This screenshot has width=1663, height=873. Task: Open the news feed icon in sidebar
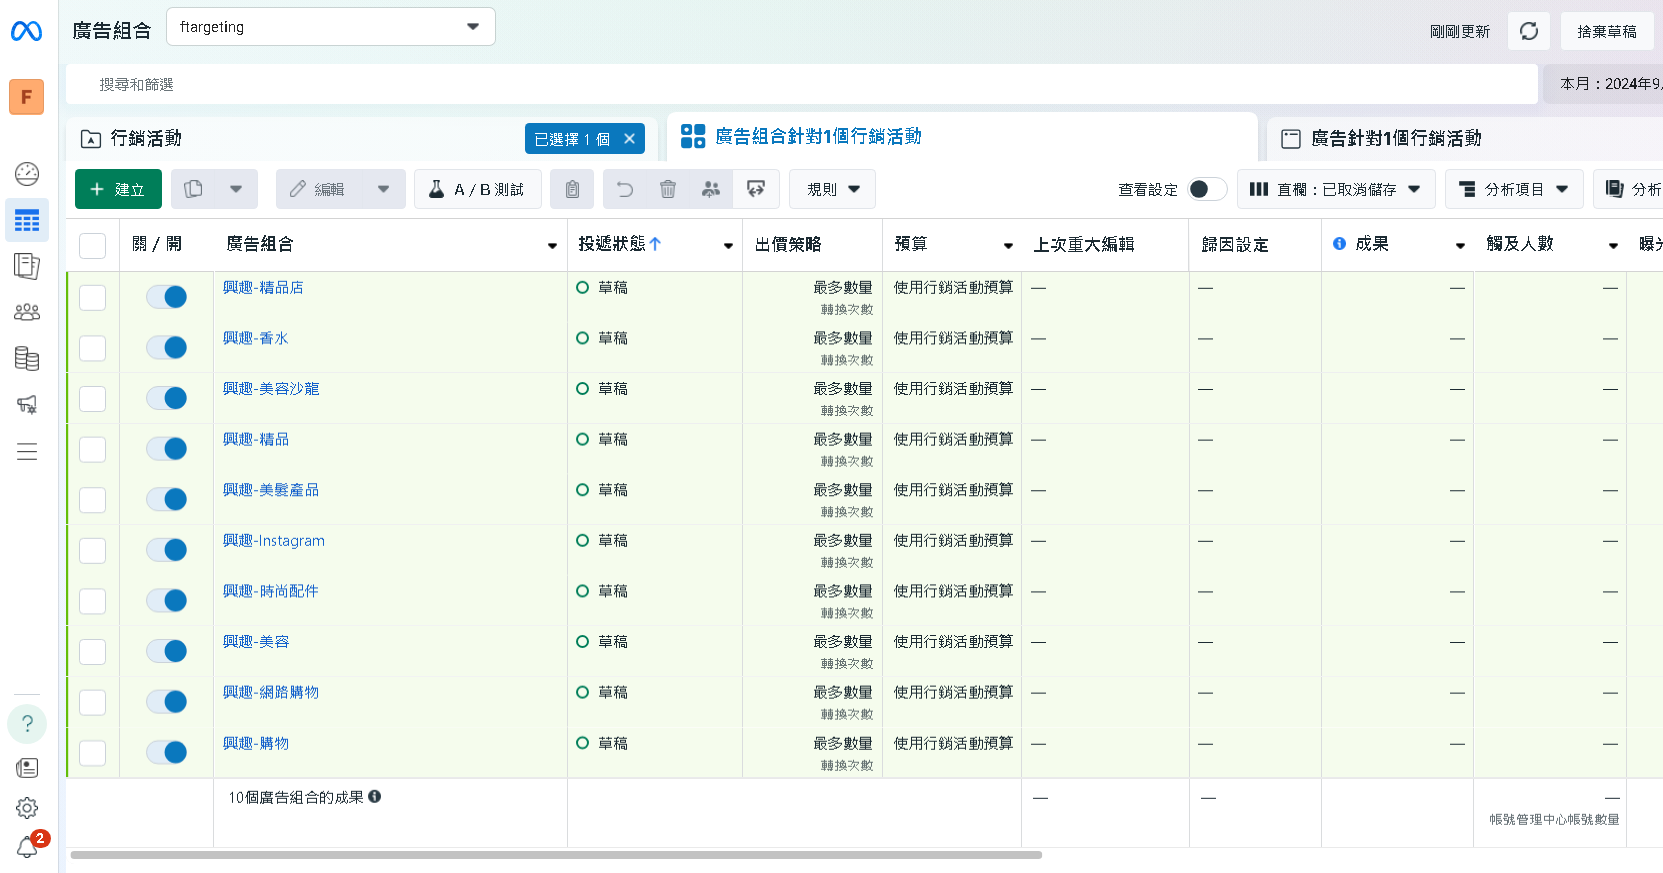[27, 767]
